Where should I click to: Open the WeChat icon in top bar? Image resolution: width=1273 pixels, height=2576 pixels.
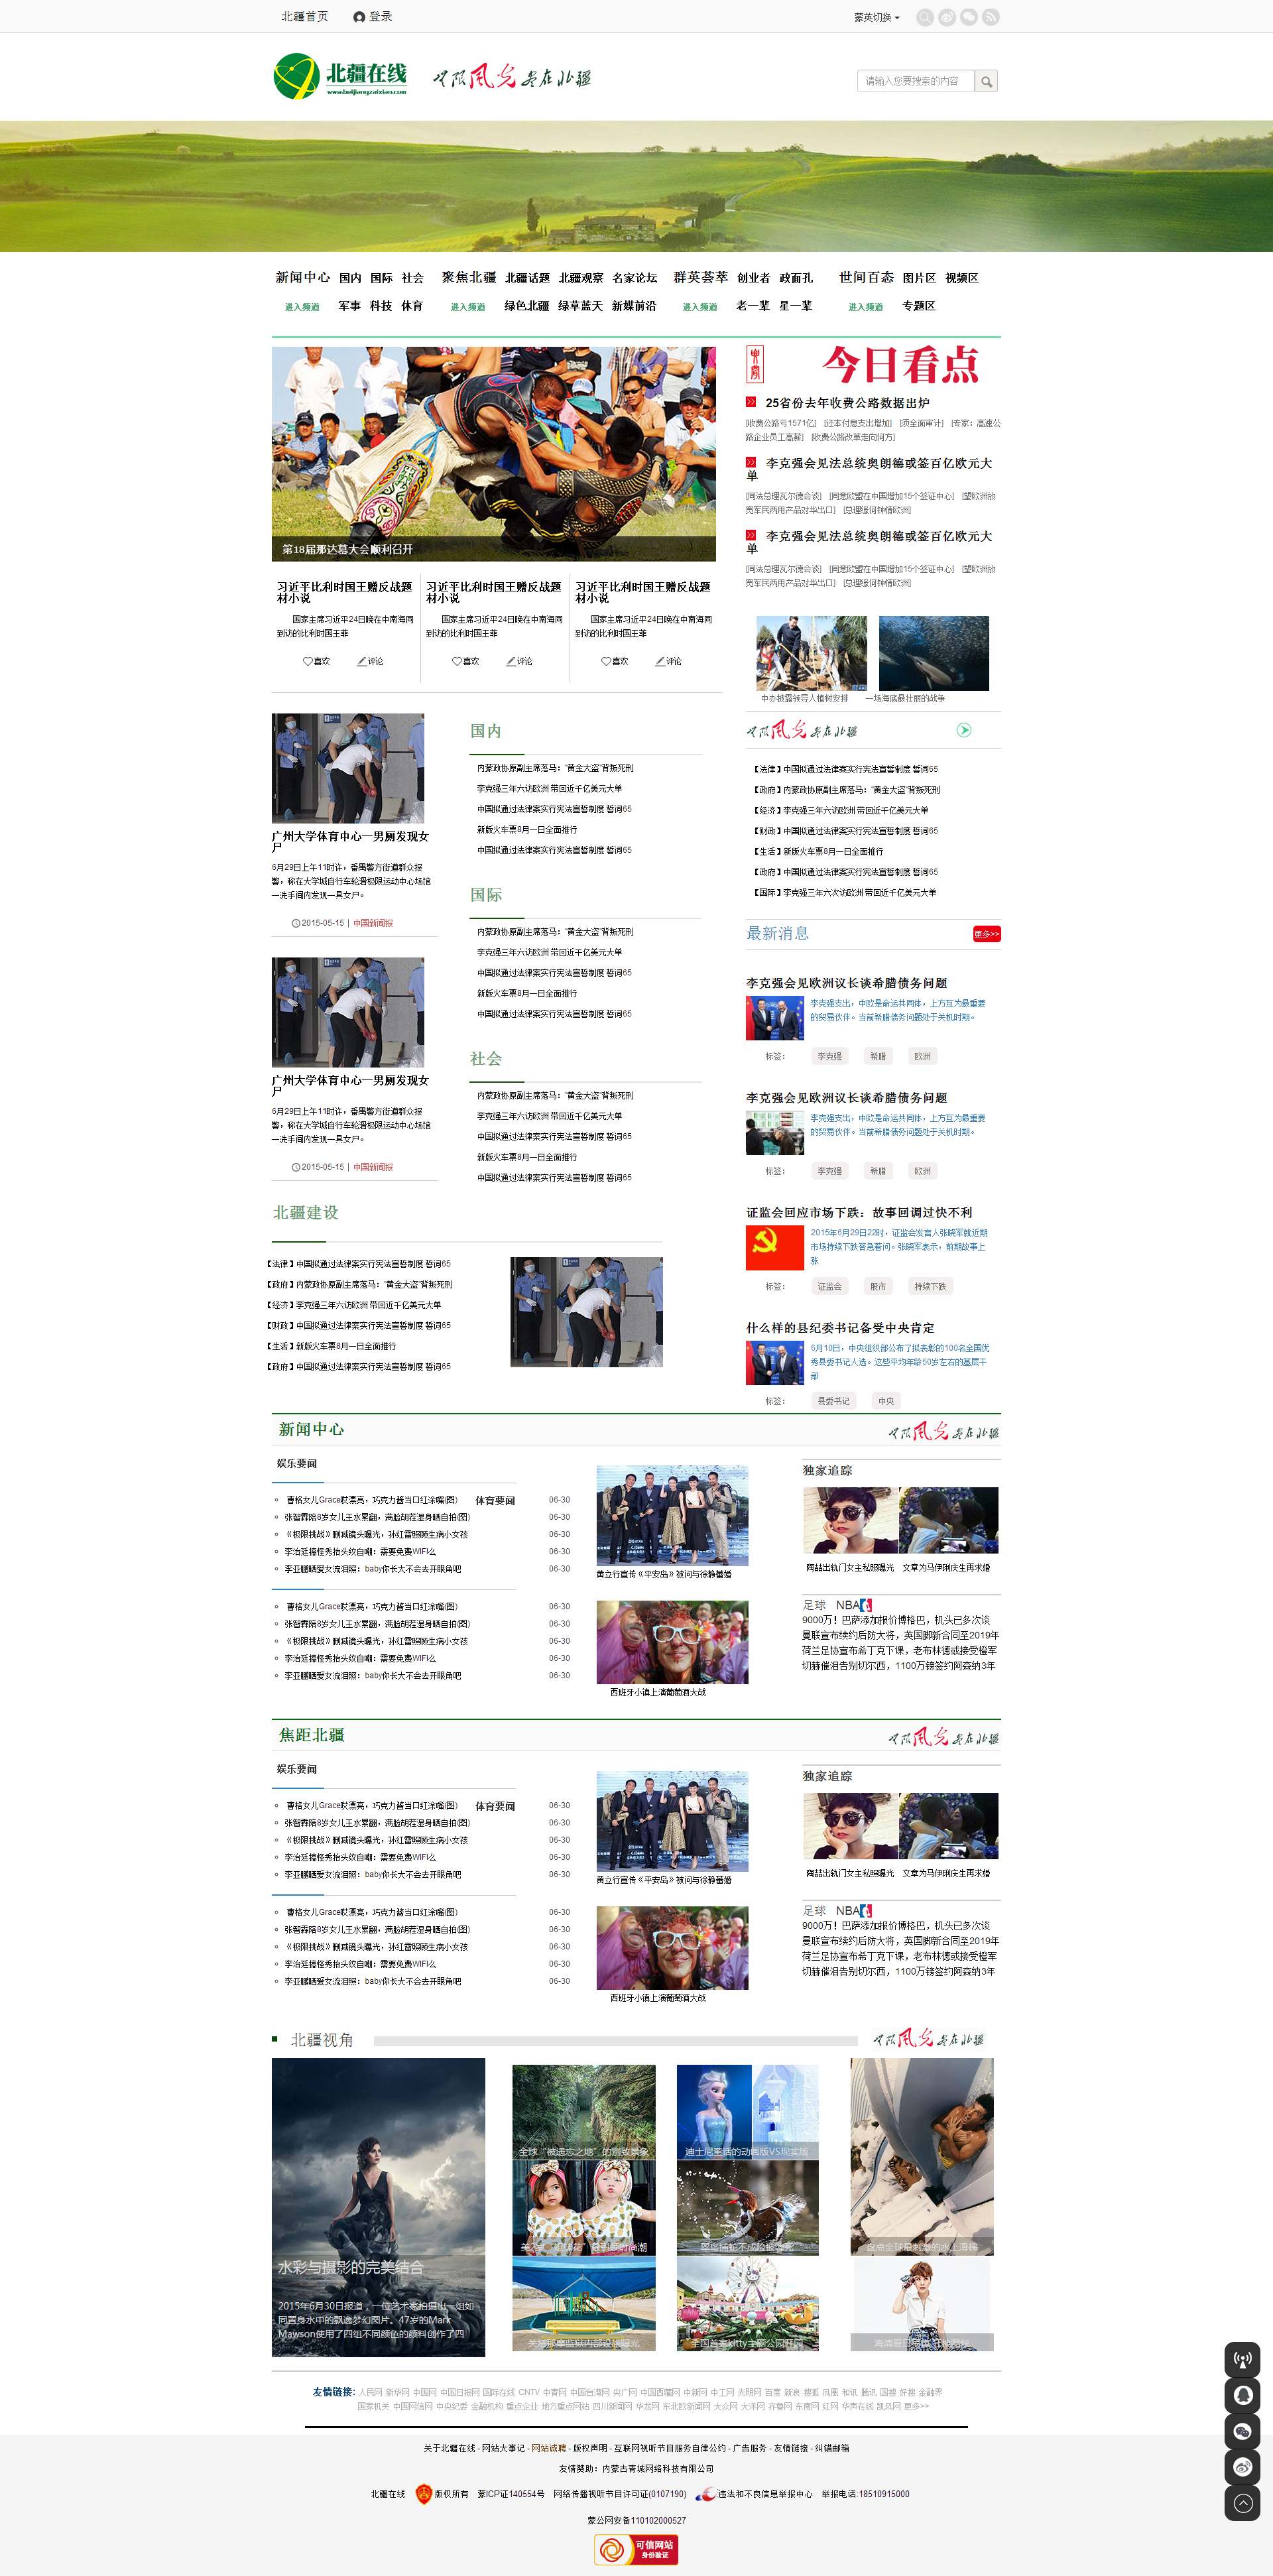[x=969, y=17]
